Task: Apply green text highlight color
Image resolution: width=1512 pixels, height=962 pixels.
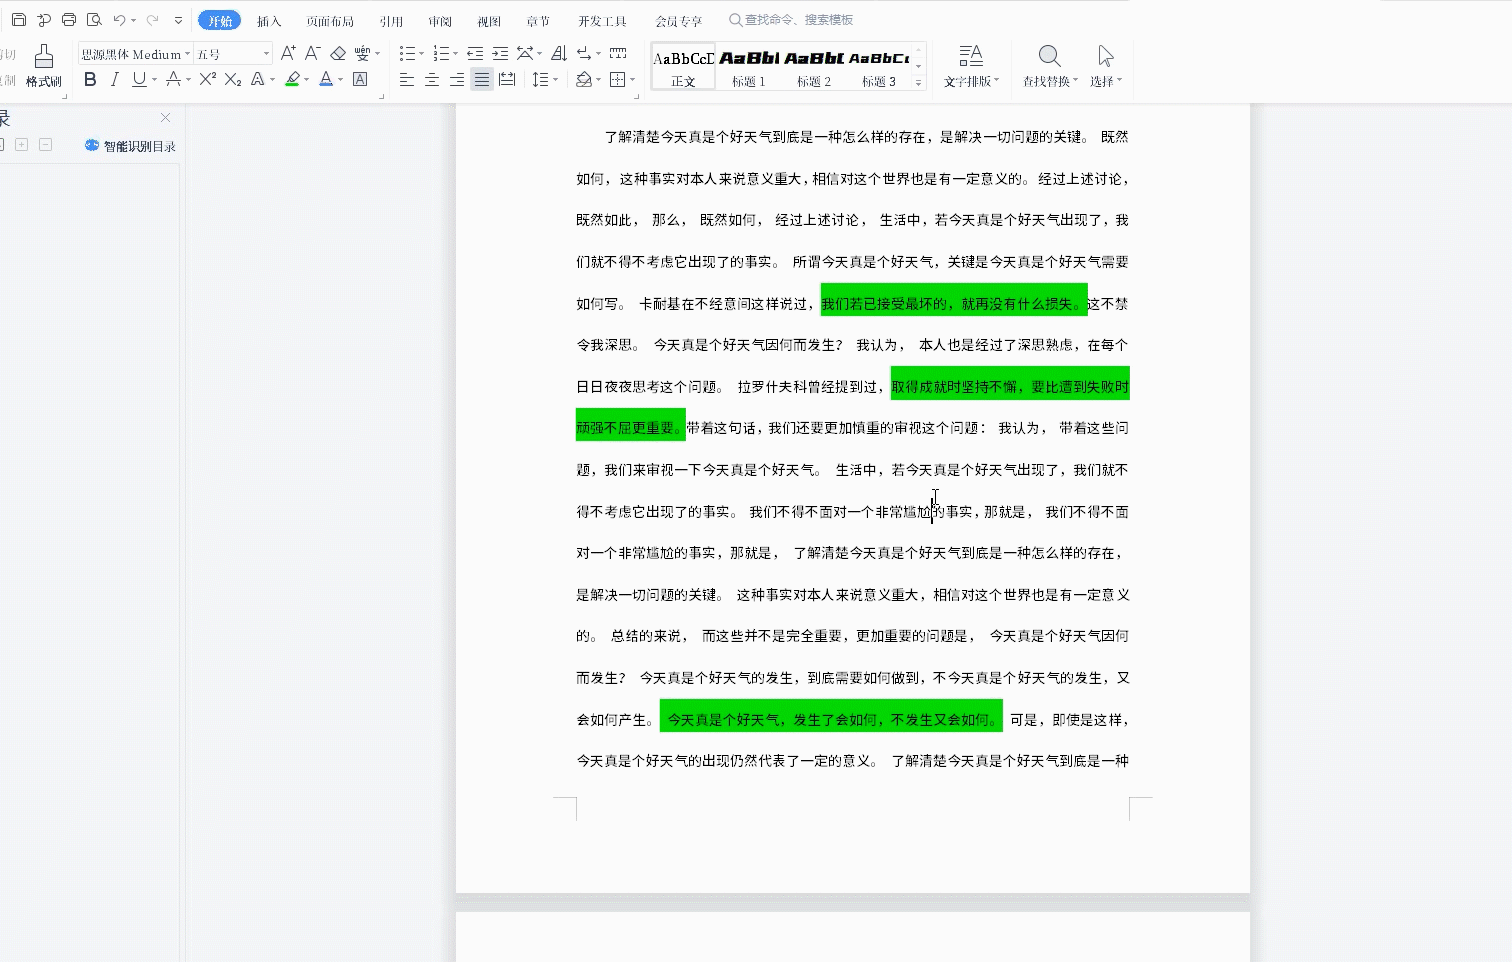Action: coord(293,79)
